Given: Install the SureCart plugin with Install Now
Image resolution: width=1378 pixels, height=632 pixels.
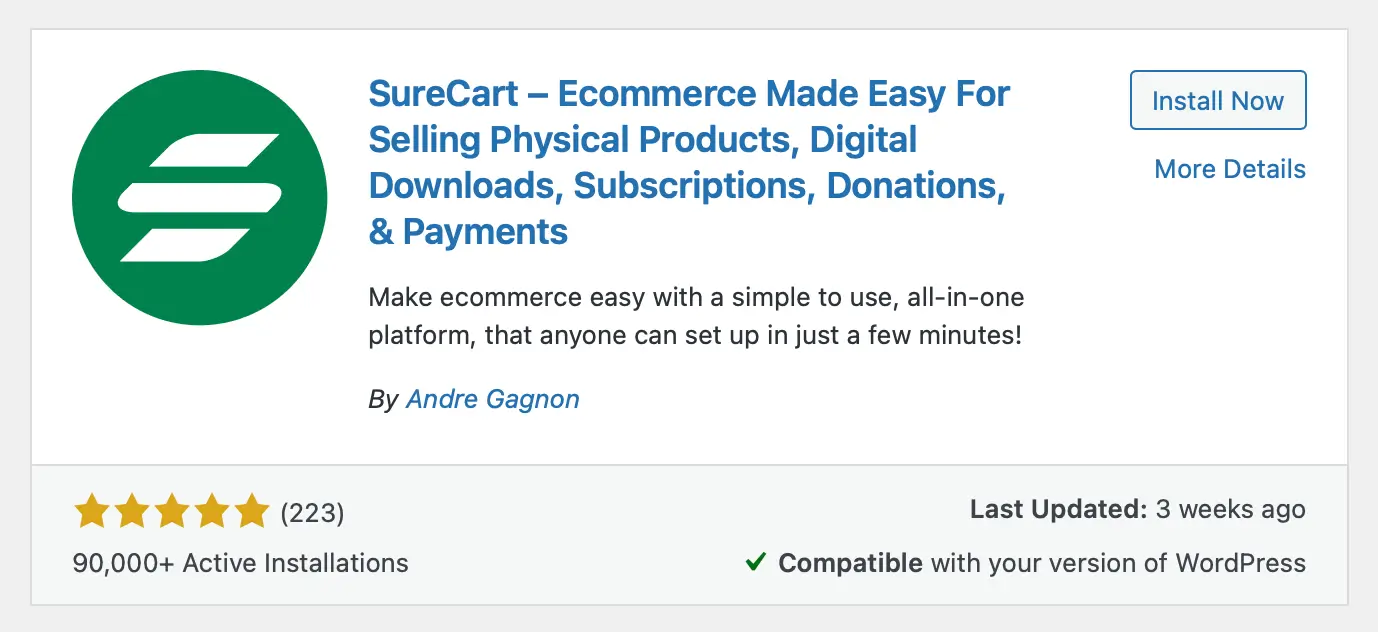Looking at the screenshot, I should [x=1218, y=100].
